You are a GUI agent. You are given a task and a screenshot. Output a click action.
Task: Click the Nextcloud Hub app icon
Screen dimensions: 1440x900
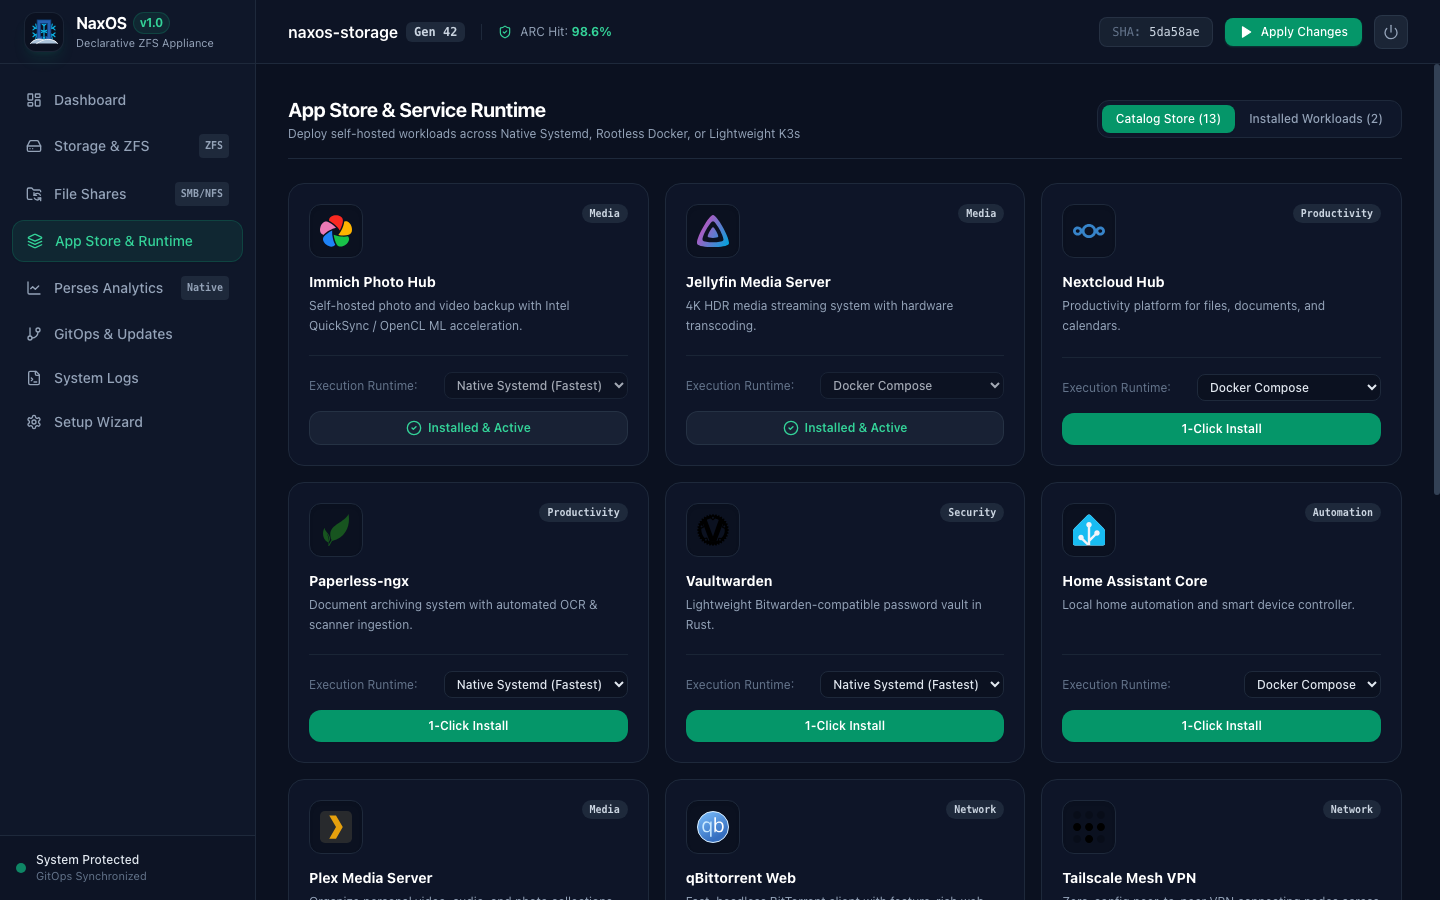[x=1089, y=231]
